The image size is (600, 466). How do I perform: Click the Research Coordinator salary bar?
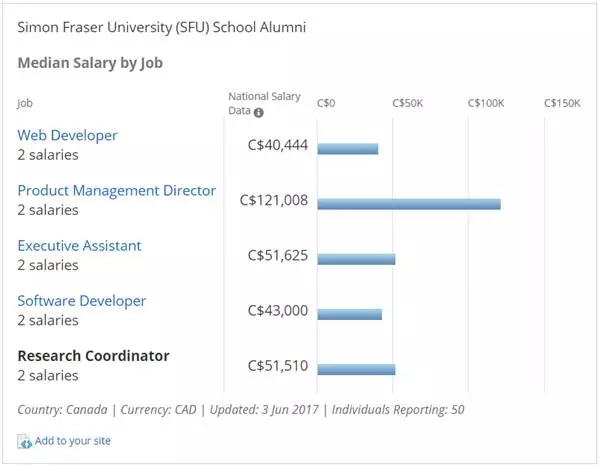(x=356, y=369)
